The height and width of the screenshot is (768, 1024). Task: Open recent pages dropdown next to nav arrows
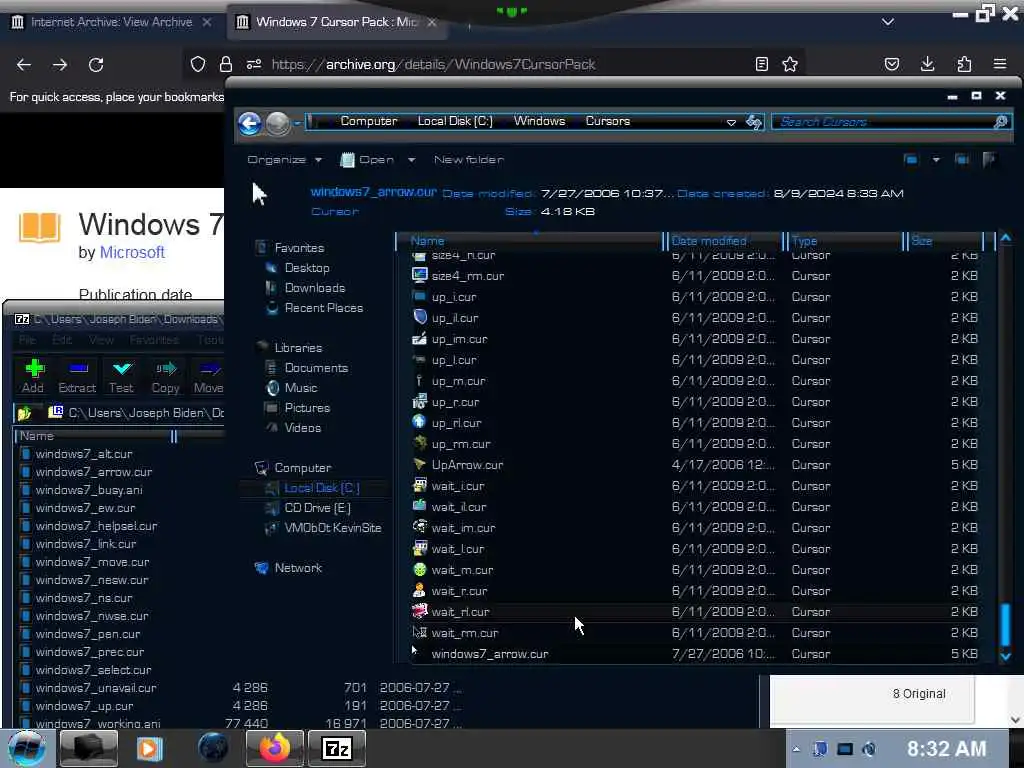coord(297,123)
